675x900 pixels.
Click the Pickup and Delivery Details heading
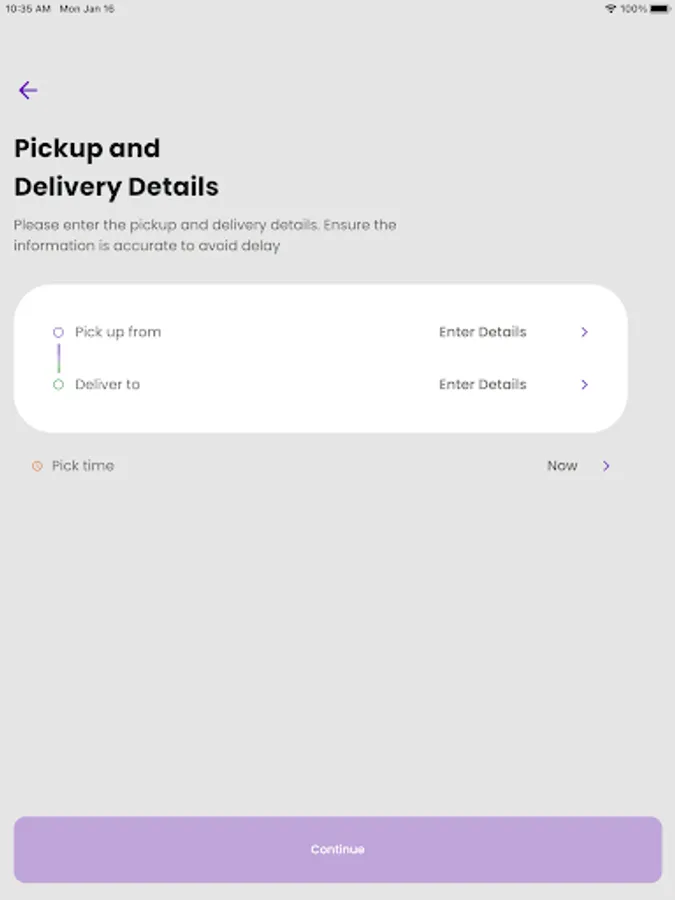[x=116, y=167]
